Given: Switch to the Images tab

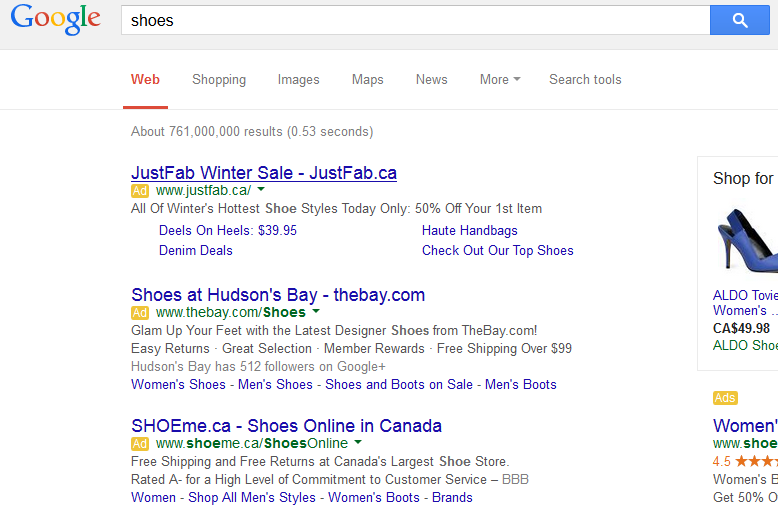Looking at the screenshot, I should click(x=299, y=80).
